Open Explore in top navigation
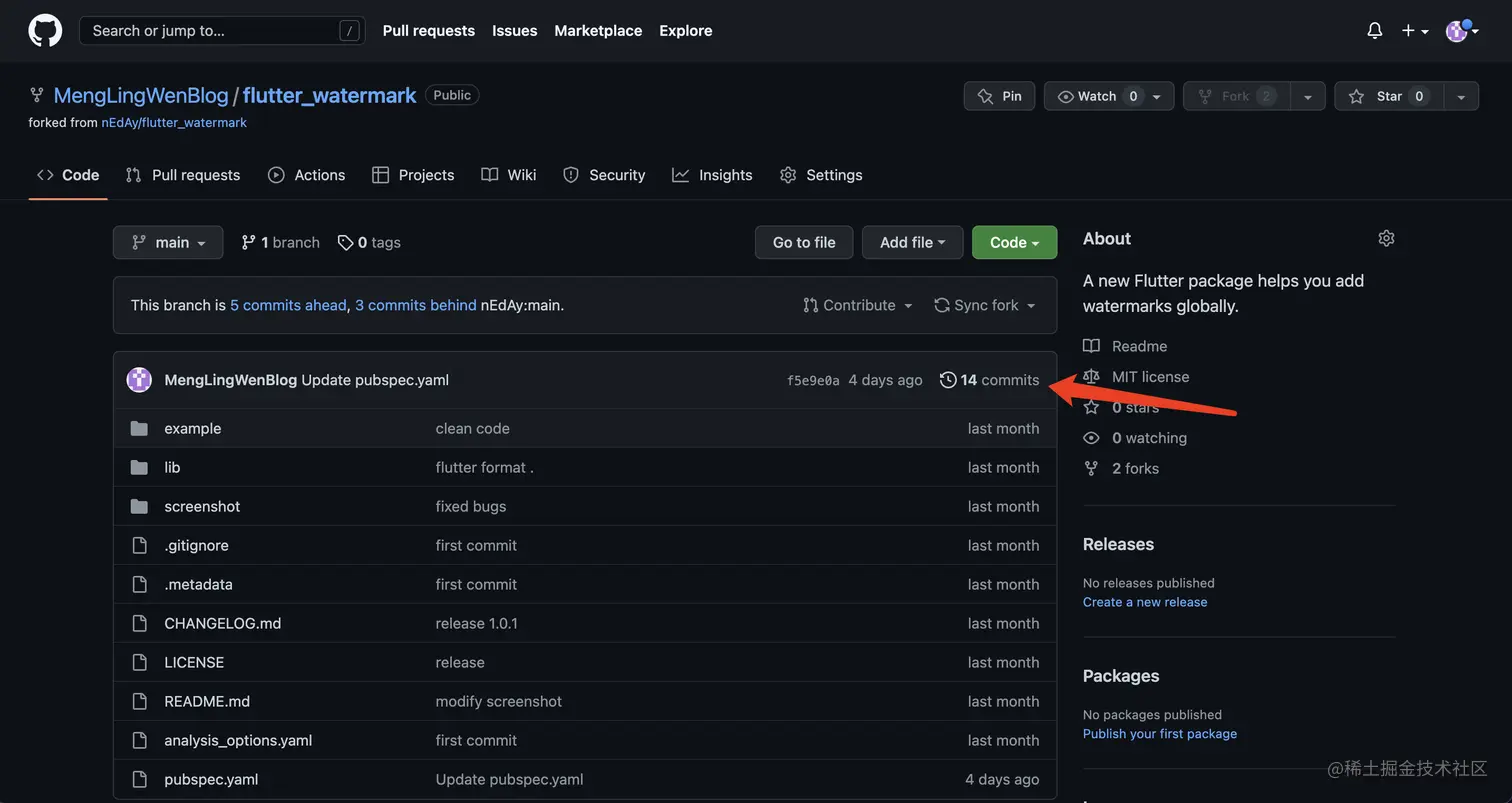 tap(685, 31)
